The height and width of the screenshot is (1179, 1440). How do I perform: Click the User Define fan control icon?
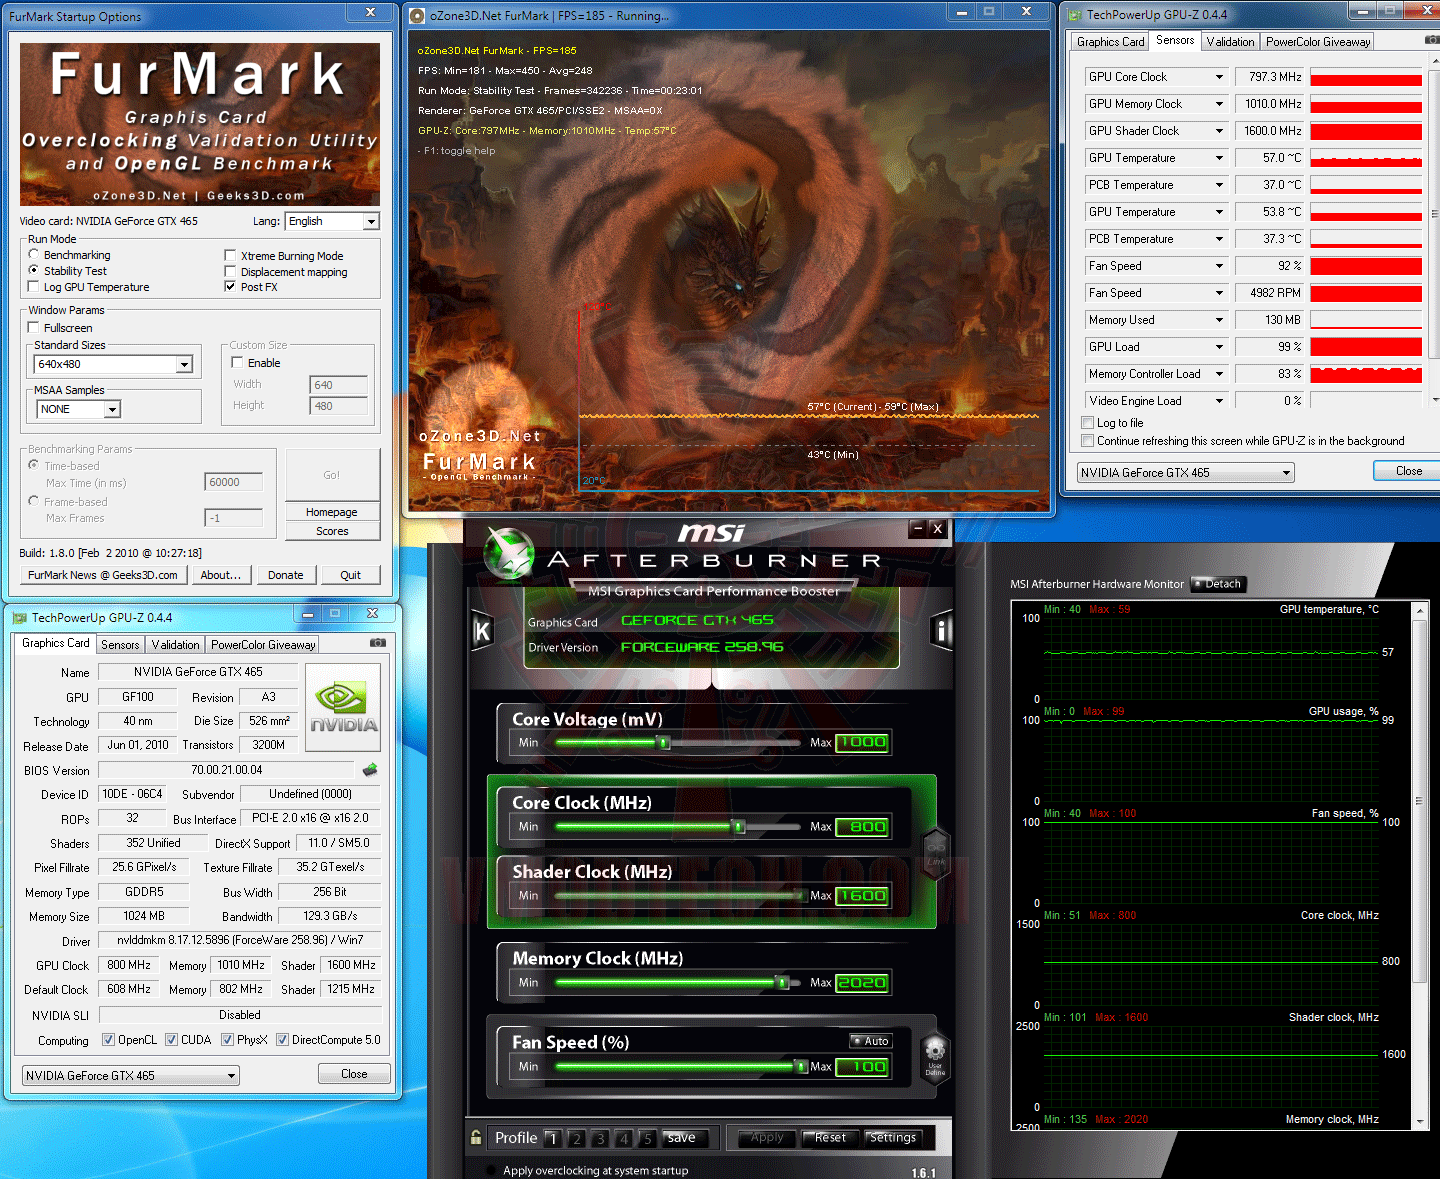point(935,1056)
